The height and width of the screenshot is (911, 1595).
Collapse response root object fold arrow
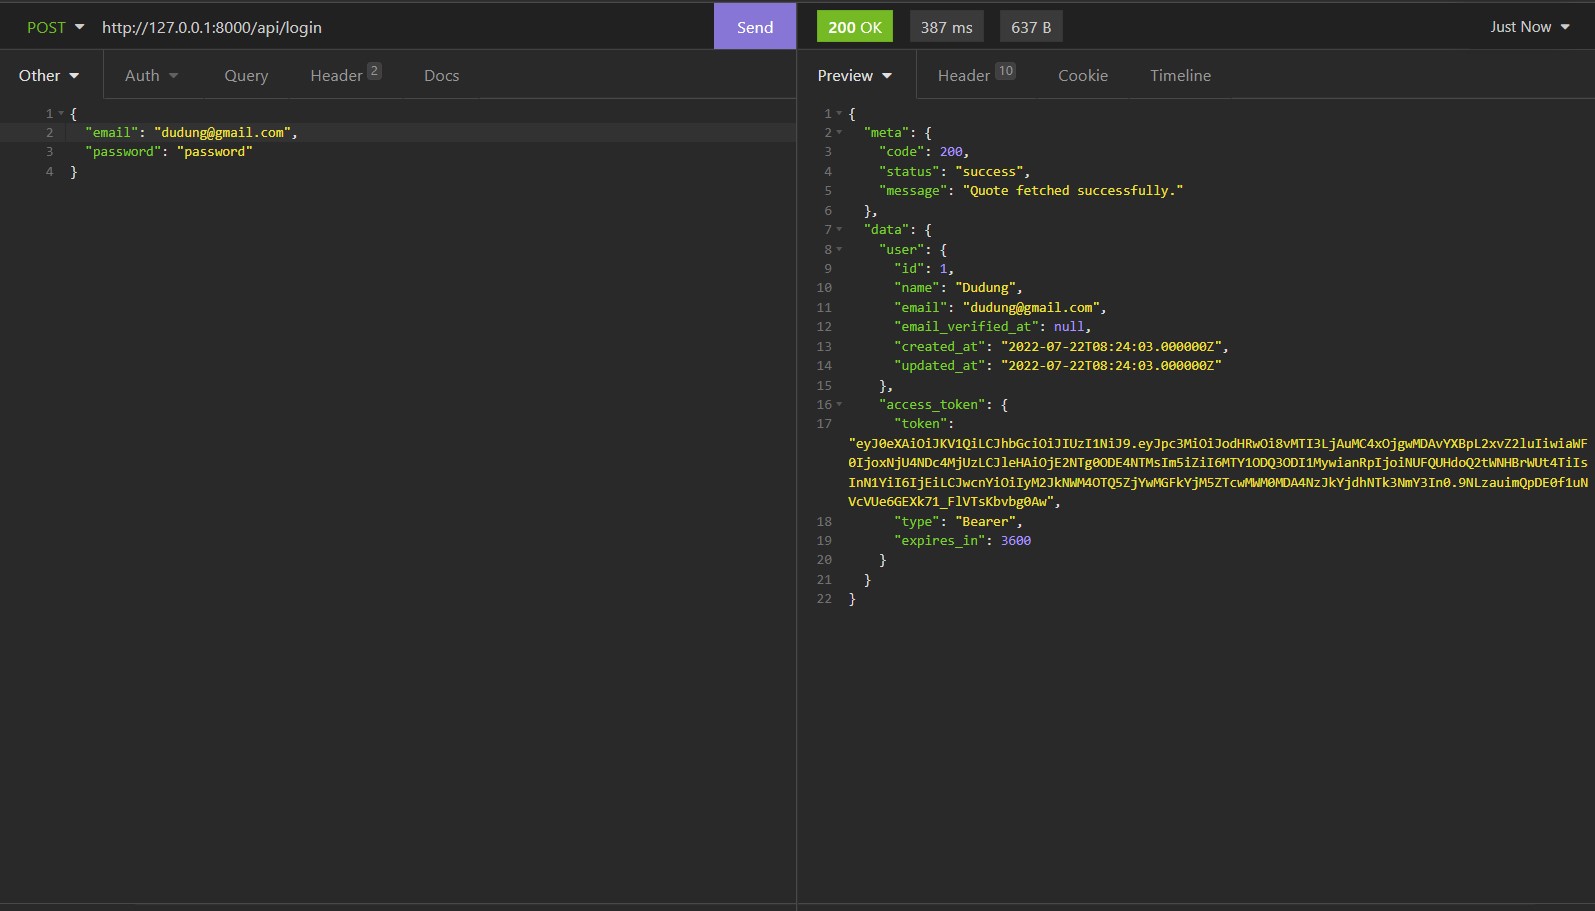839,114
